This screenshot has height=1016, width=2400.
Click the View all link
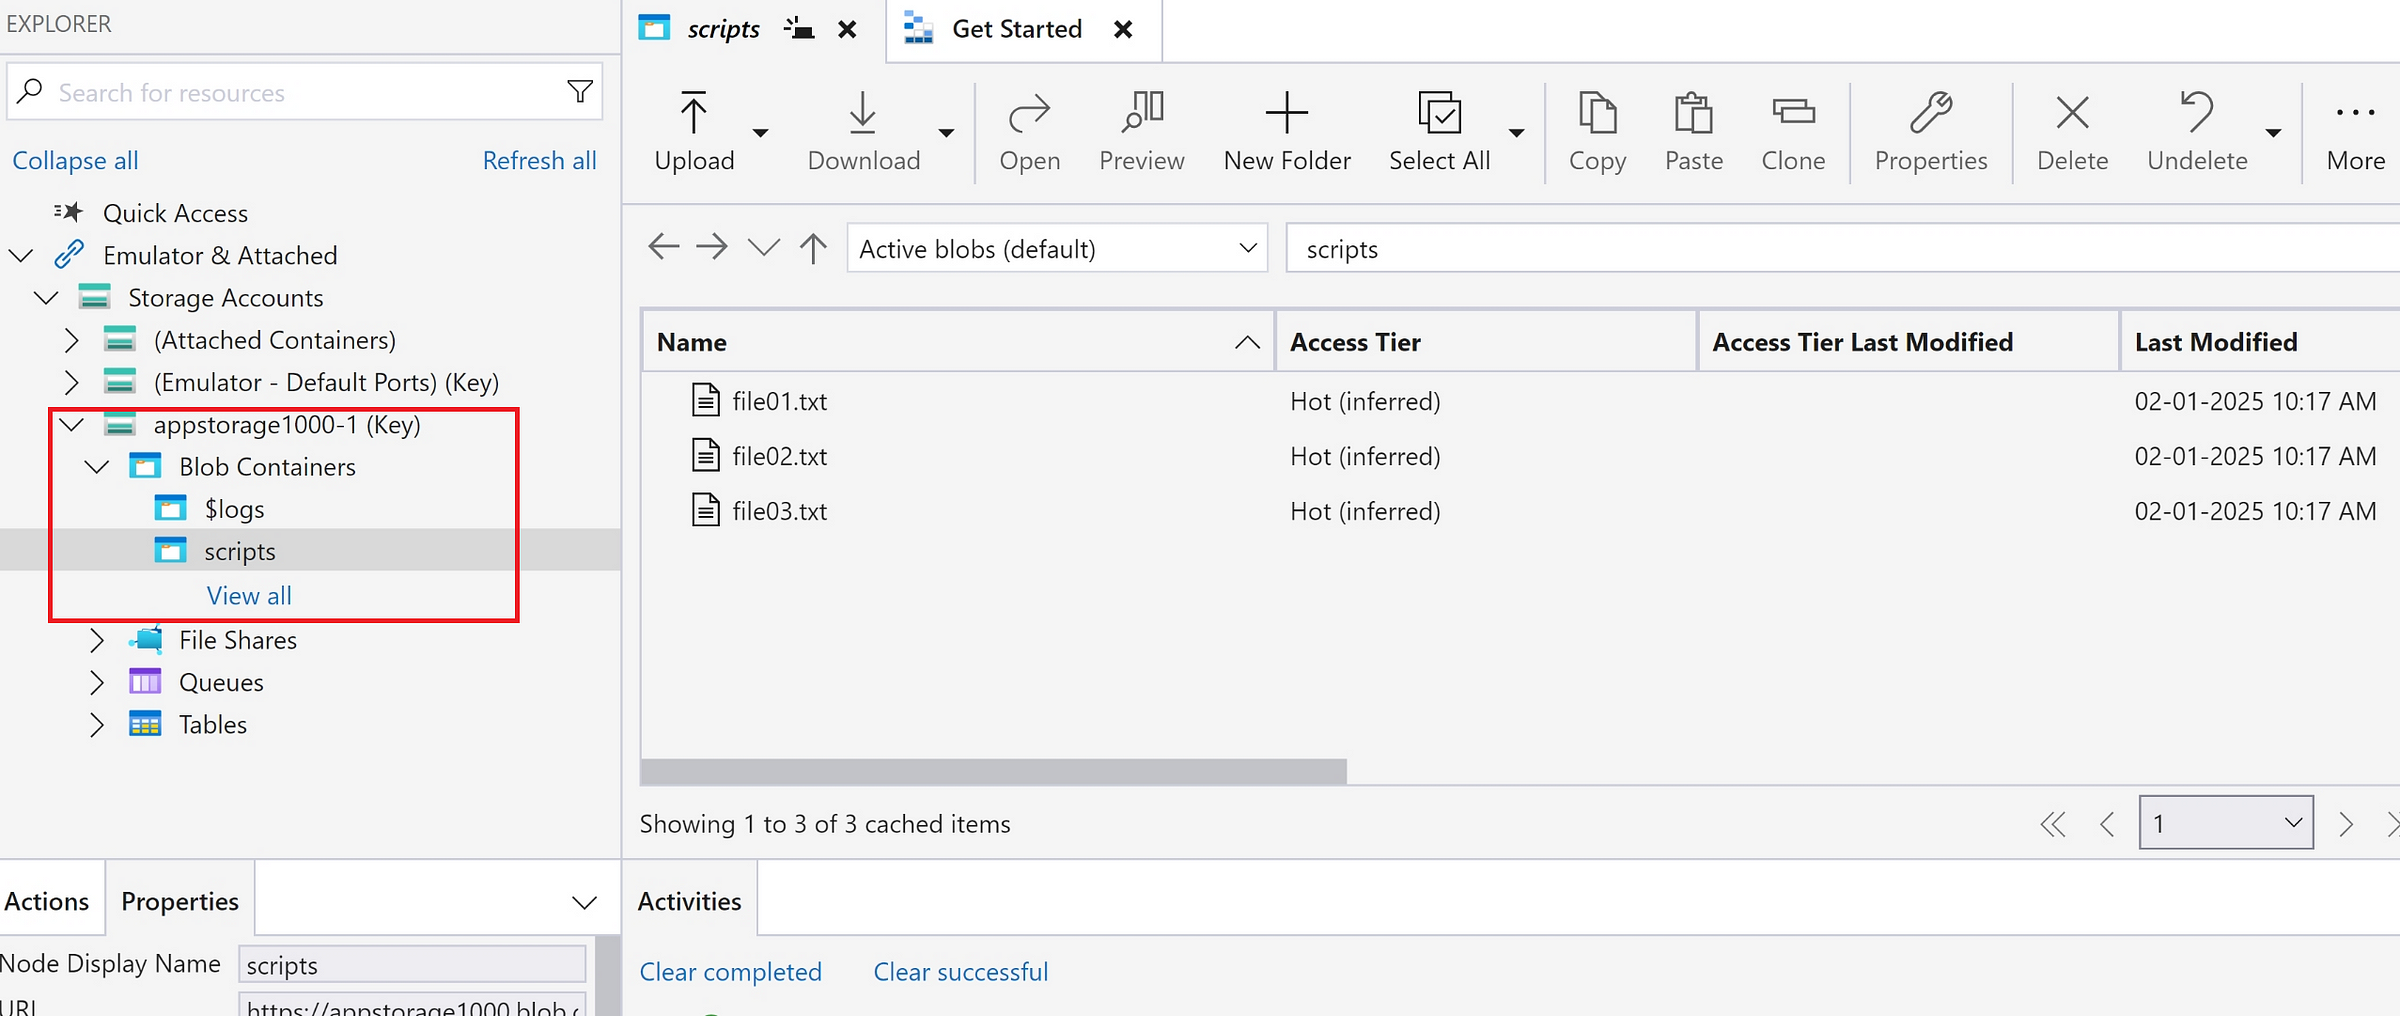(249, 595)
